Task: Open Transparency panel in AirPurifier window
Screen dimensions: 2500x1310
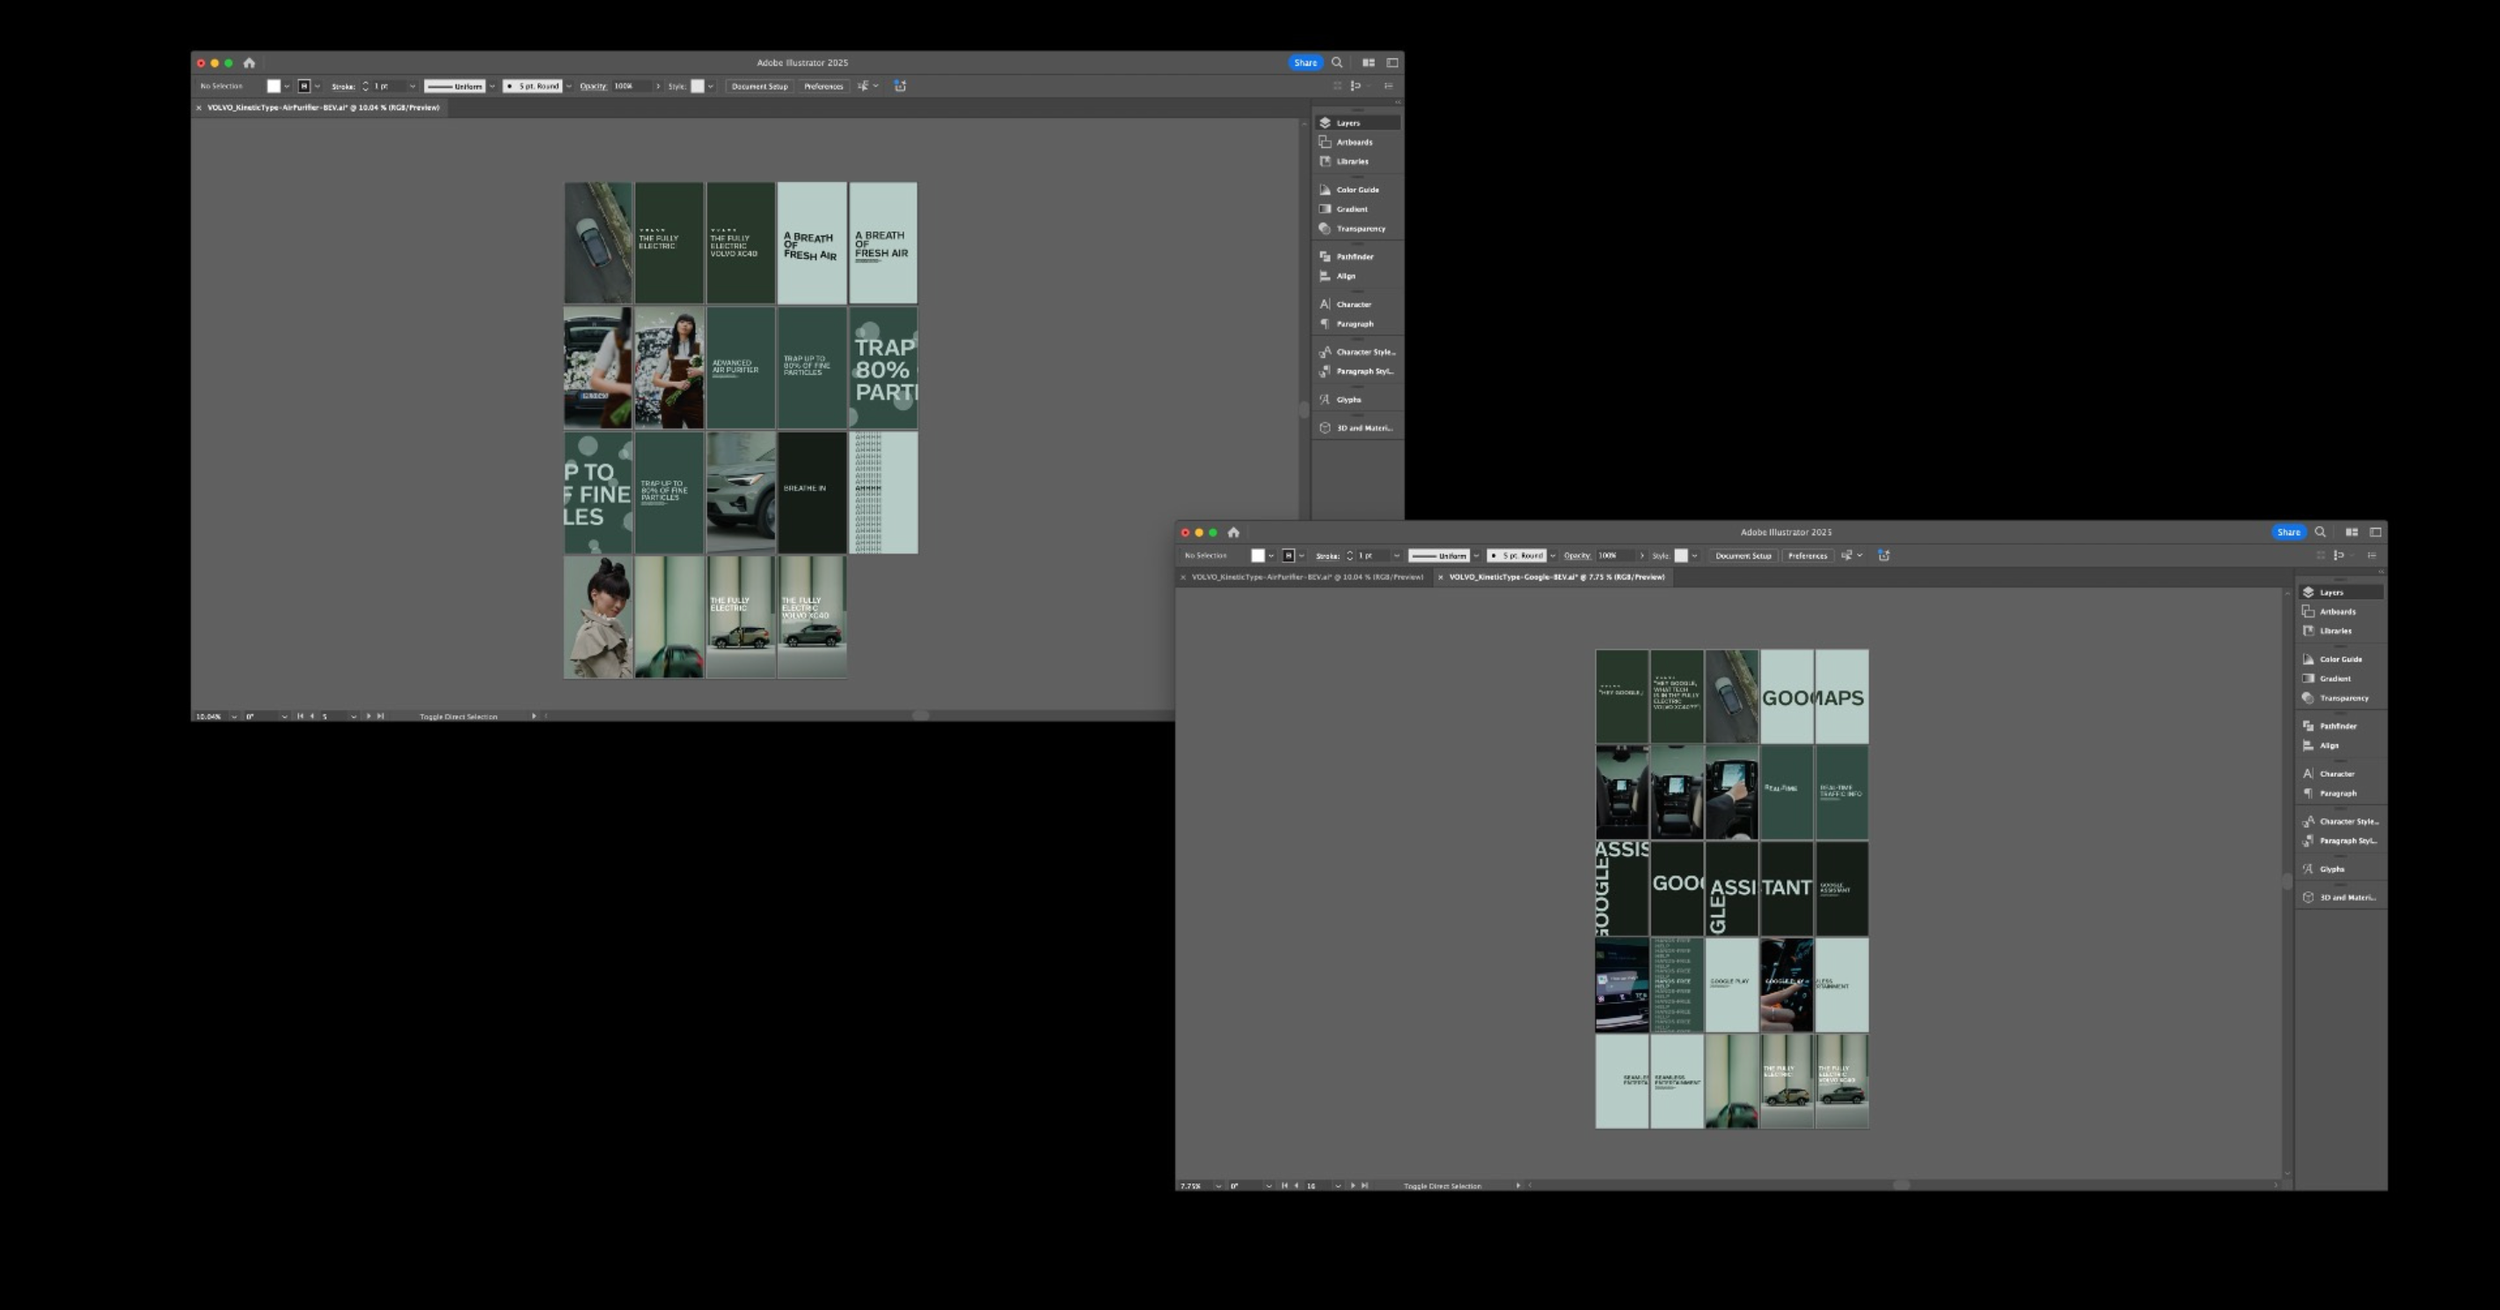Action: coord(1357,228)
